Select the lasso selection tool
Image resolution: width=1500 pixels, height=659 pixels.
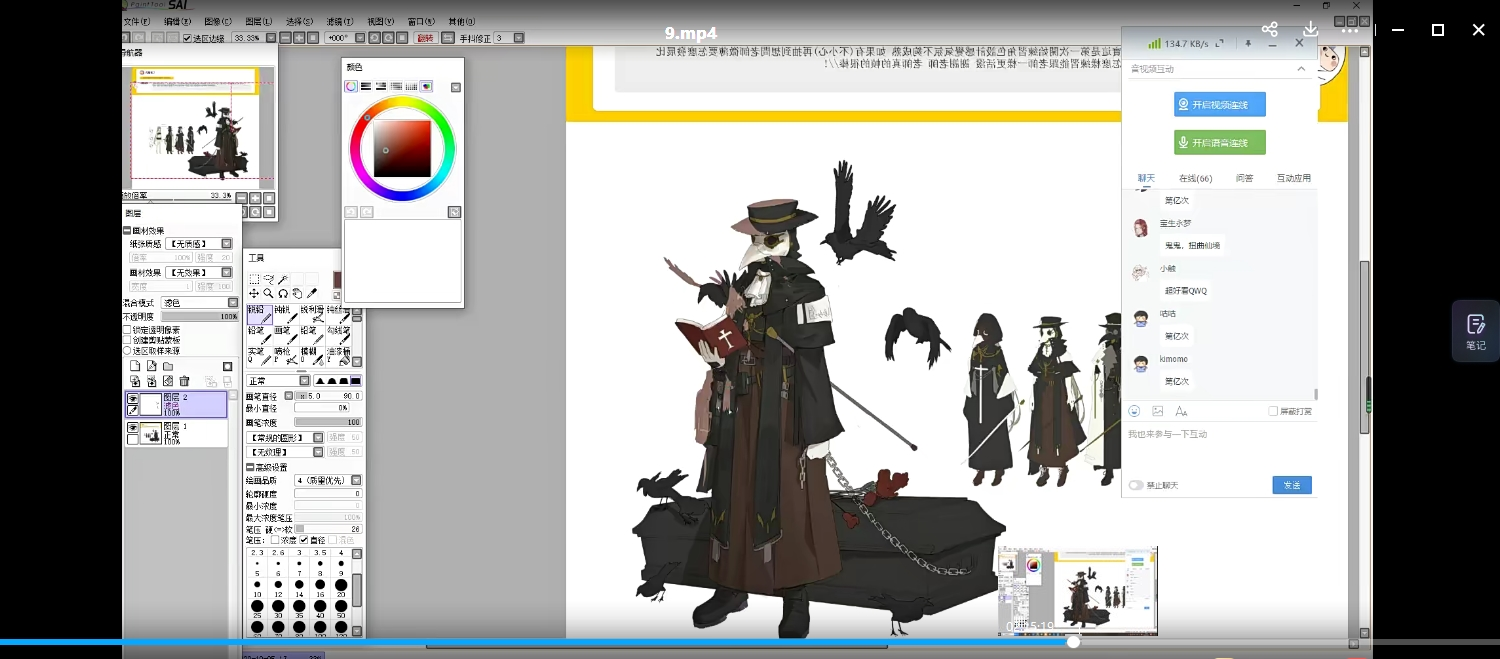(x=269, y=279)
